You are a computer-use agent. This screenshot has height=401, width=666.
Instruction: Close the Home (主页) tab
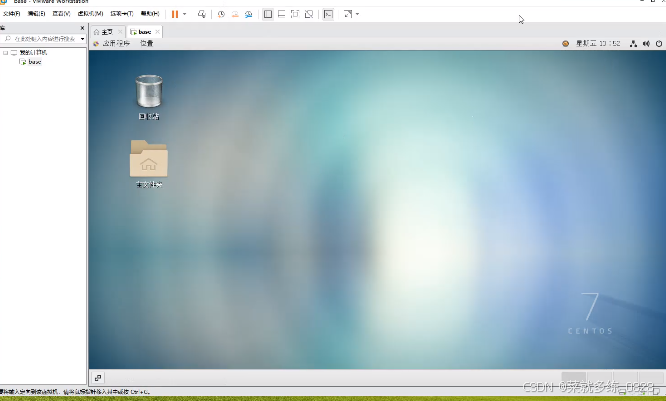pos(120,32)
